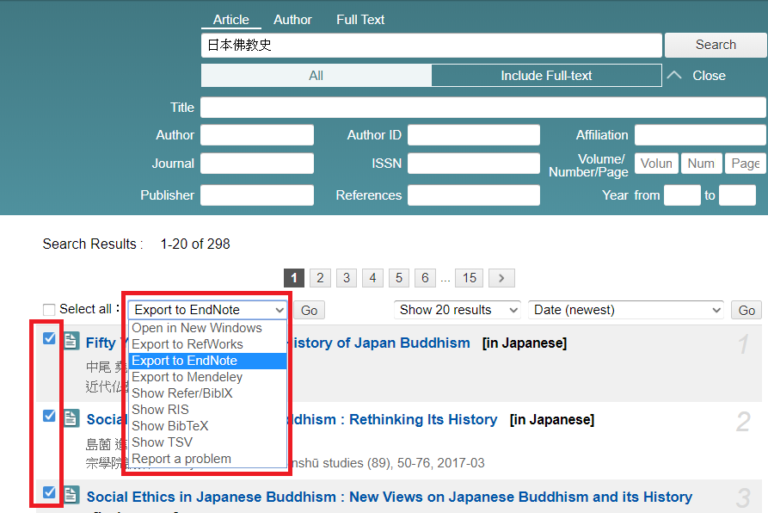Select Show BibTeX option in list
The width and height of the screenshot is (768, 513).
point(170,426)
